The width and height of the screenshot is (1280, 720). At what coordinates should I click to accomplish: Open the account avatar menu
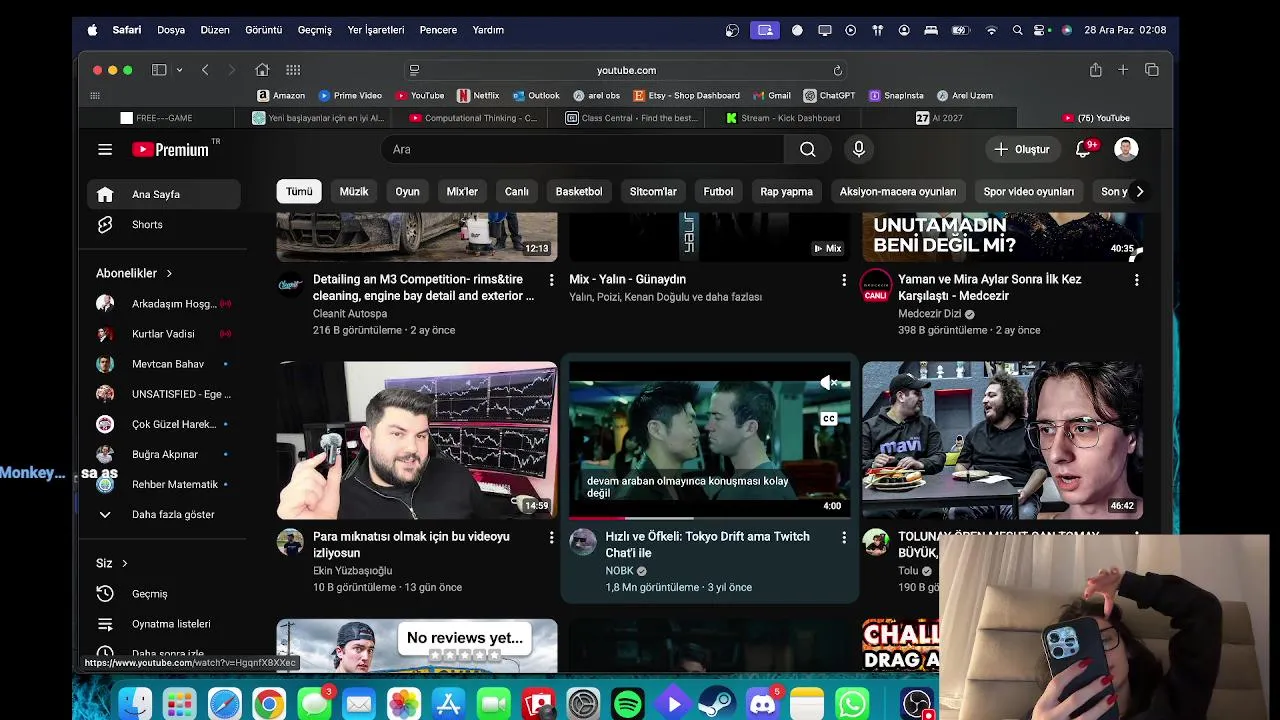pyautogui.click(x=1126, y=150)
